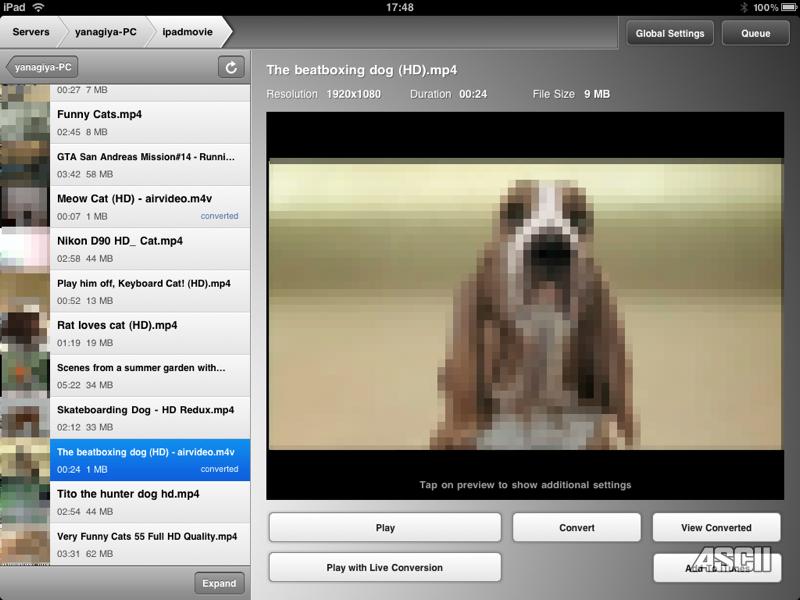Open View Converted files

[716, 528]
